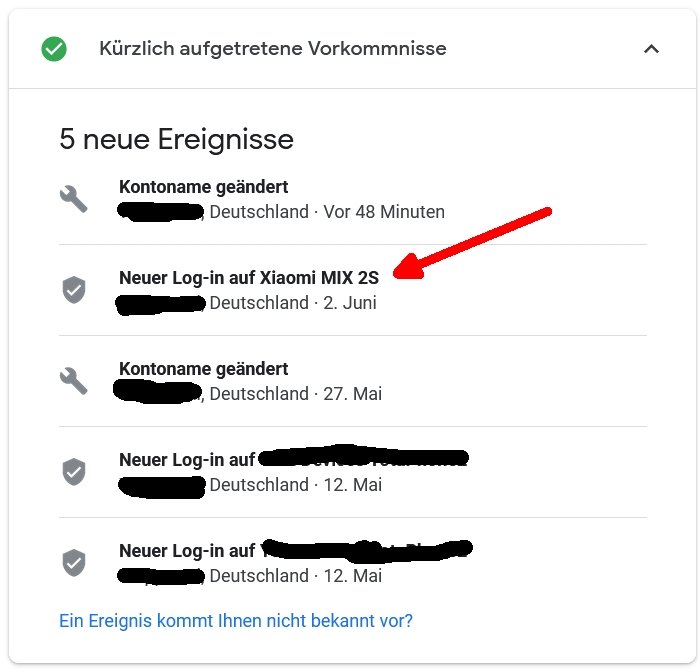The image size is (700, 672).
Task: Click 'Deutschland · Vor 48 Minuten' detail text
Action: click(327, 212)
